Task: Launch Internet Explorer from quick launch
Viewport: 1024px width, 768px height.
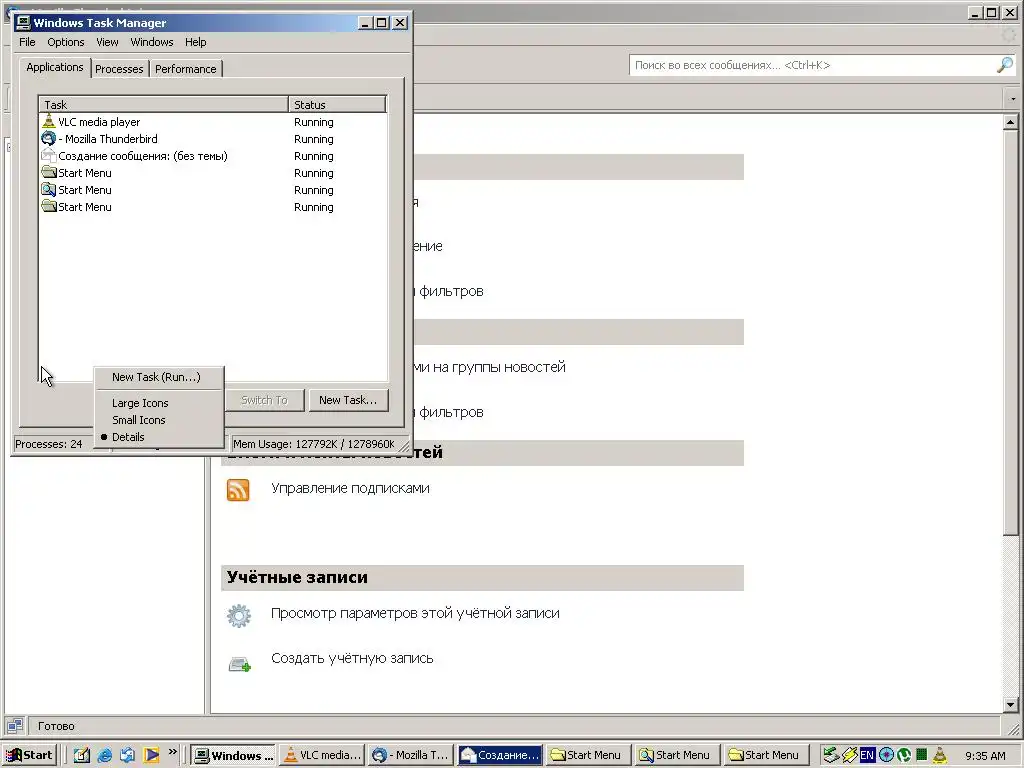Action: [x=104, y=756]
